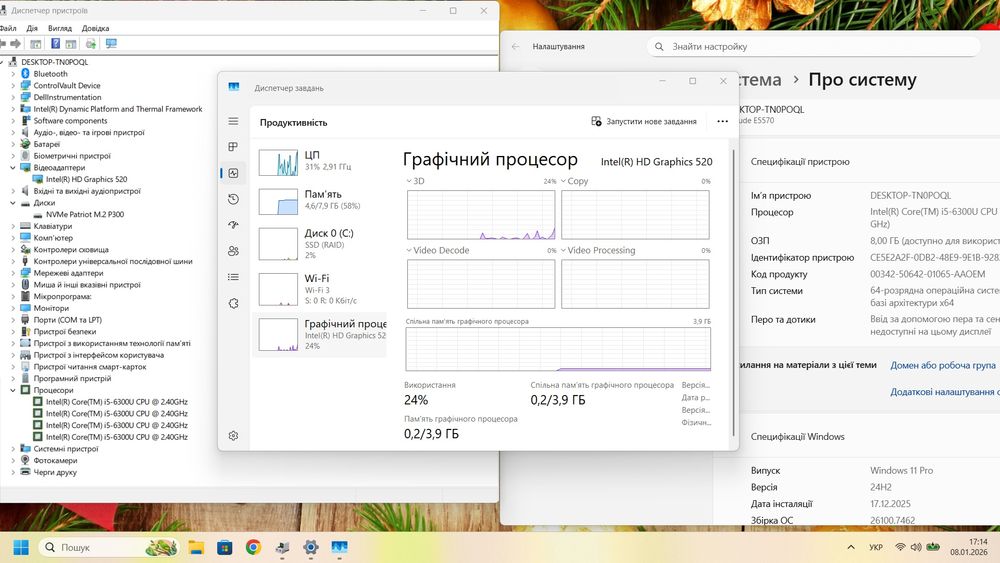The width and height of the screenshot is (1000, 563).
Task: Collapse the Диски category
Action: (x=13, y=203)
